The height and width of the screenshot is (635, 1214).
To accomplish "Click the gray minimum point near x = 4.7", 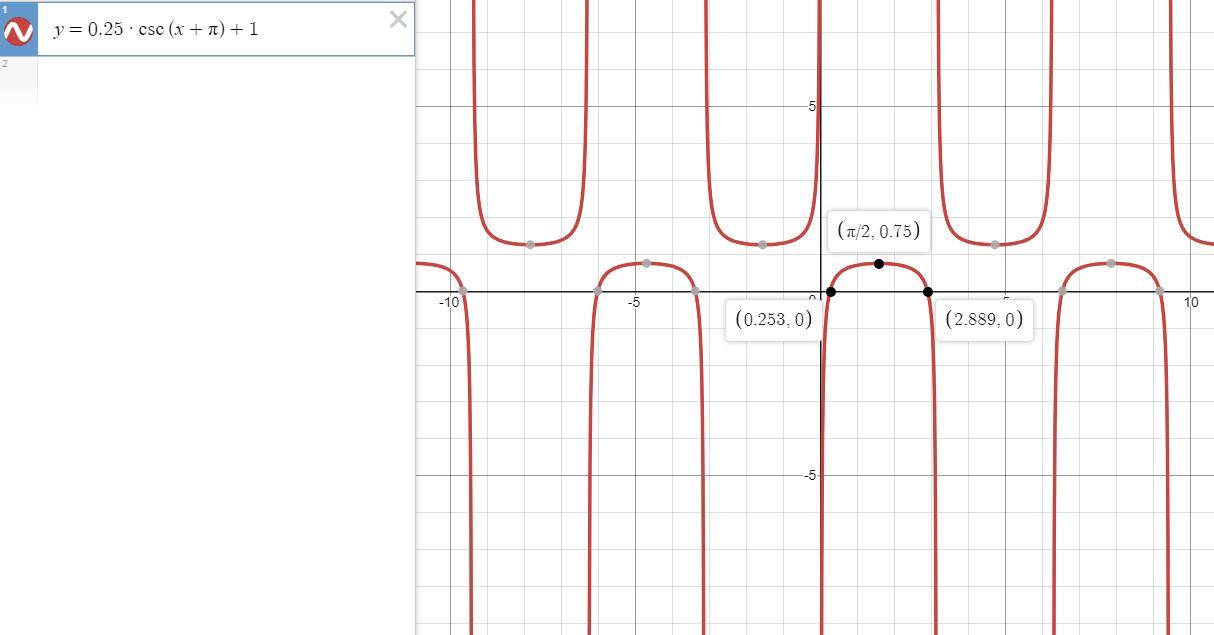I will pyautogui.click(x=995, y=245).
